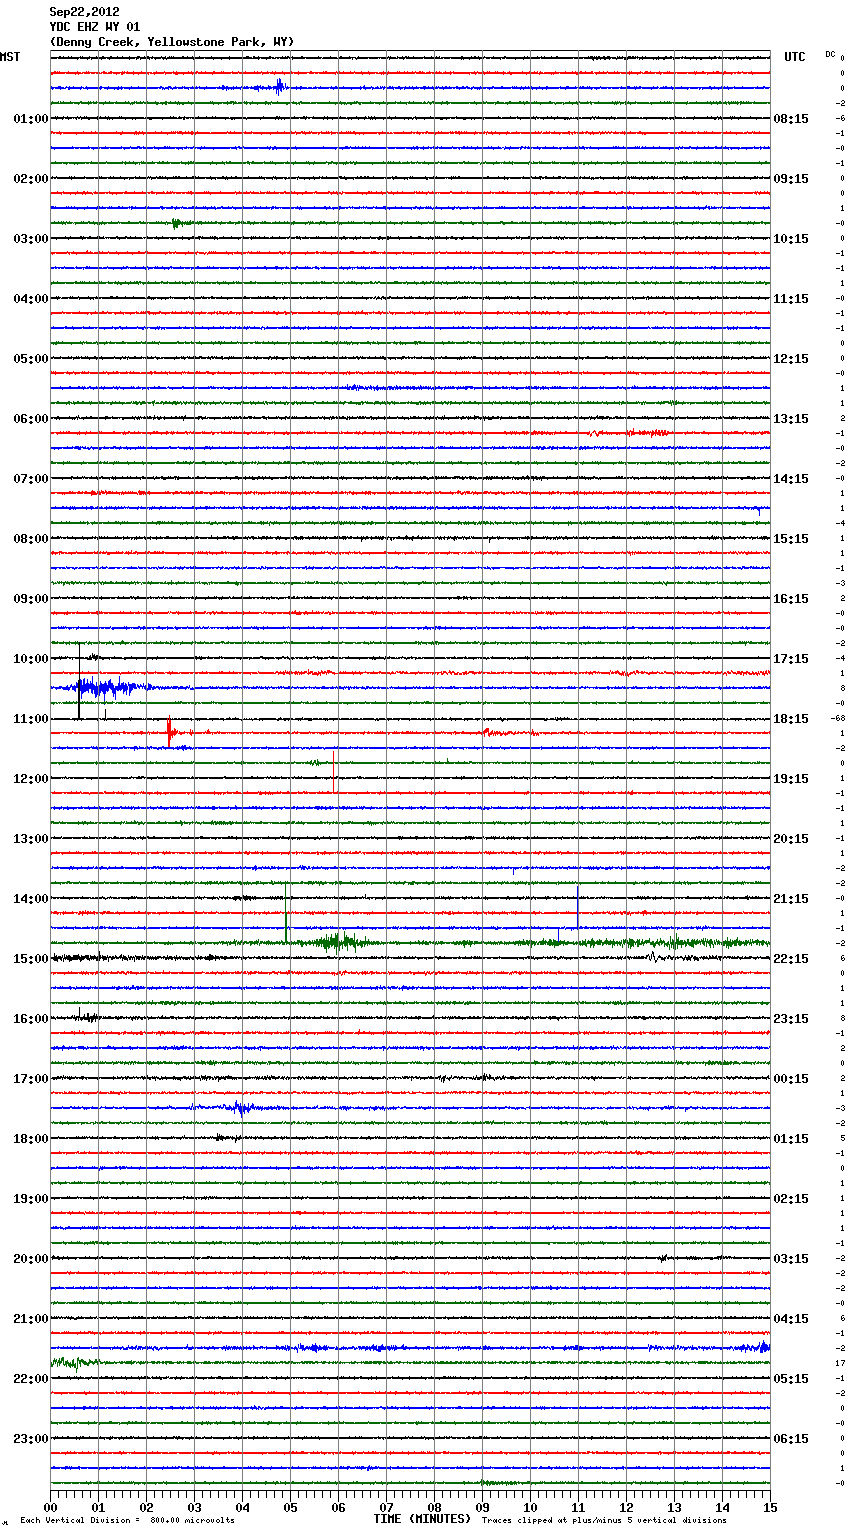Screen dimensions: 850x1534
Task: Click the large blue seismic burst after 10:00 MST
Action: 95,687
